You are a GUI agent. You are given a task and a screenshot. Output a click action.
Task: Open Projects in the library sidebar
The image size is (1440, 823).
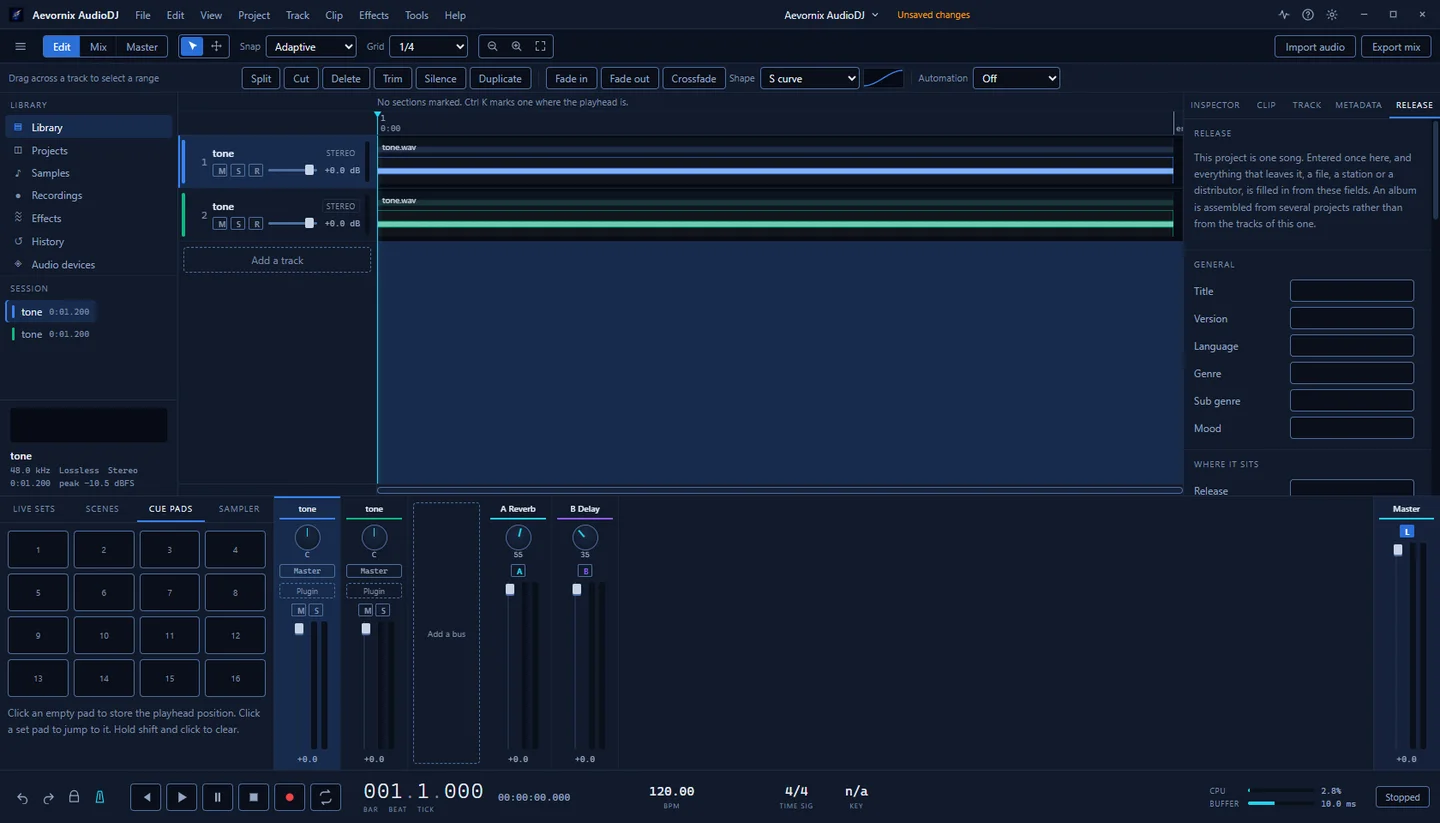coord(89,150)
